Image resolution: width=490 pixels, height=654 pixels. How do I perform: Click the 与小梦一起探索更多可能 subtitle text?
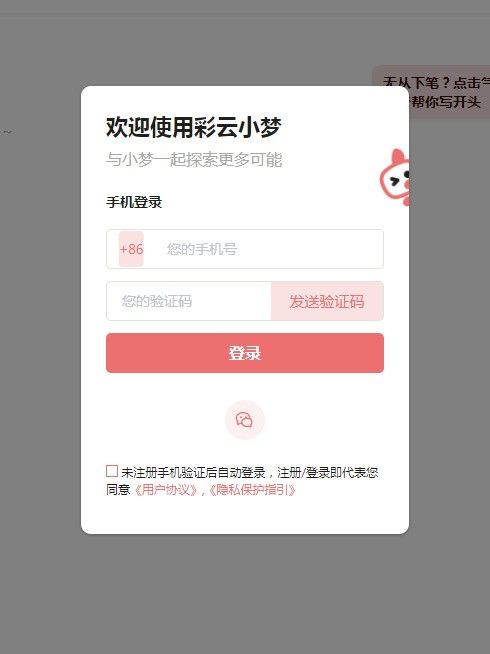click(x=194, y=160)
